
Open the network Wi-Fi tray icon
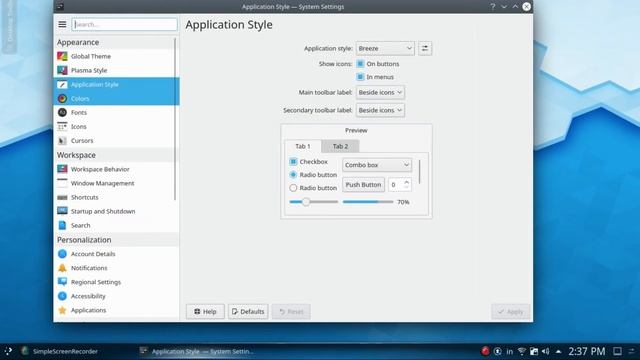[x=521, y=351]
